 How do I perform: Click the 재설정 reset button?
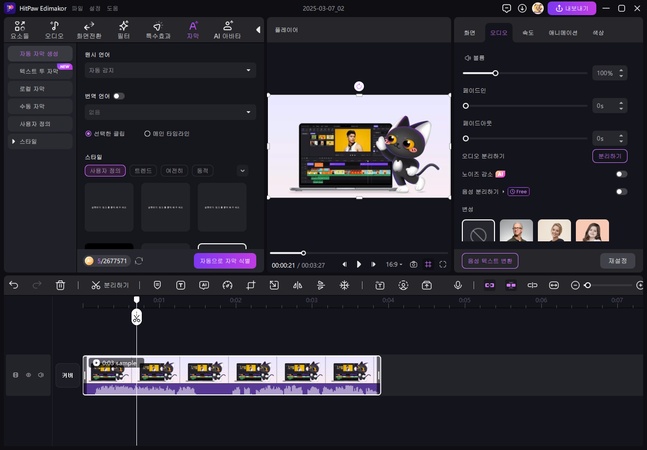coord(617,260)
